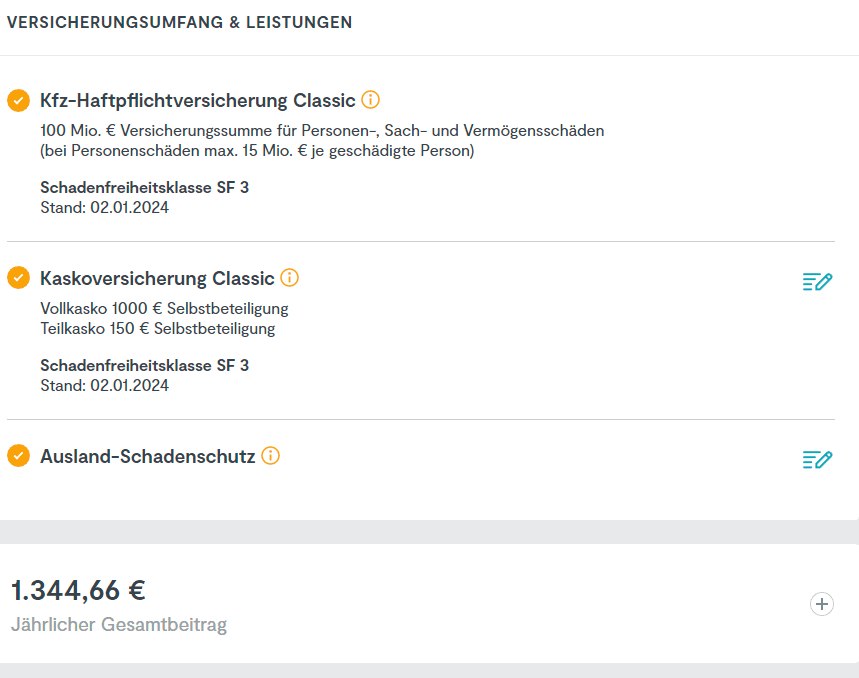Open info icon beside Kaskoversicherung Classic
Image resolution: width=859 pixels, height=678 pixels.
click(289, 278)
